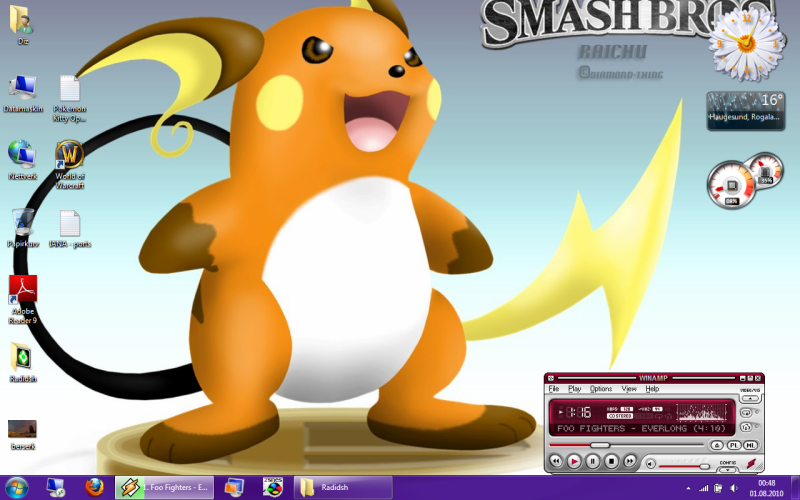Open Winamp Options menu
This screenshot has height=500, width=800.
click(x=601, y=389)
